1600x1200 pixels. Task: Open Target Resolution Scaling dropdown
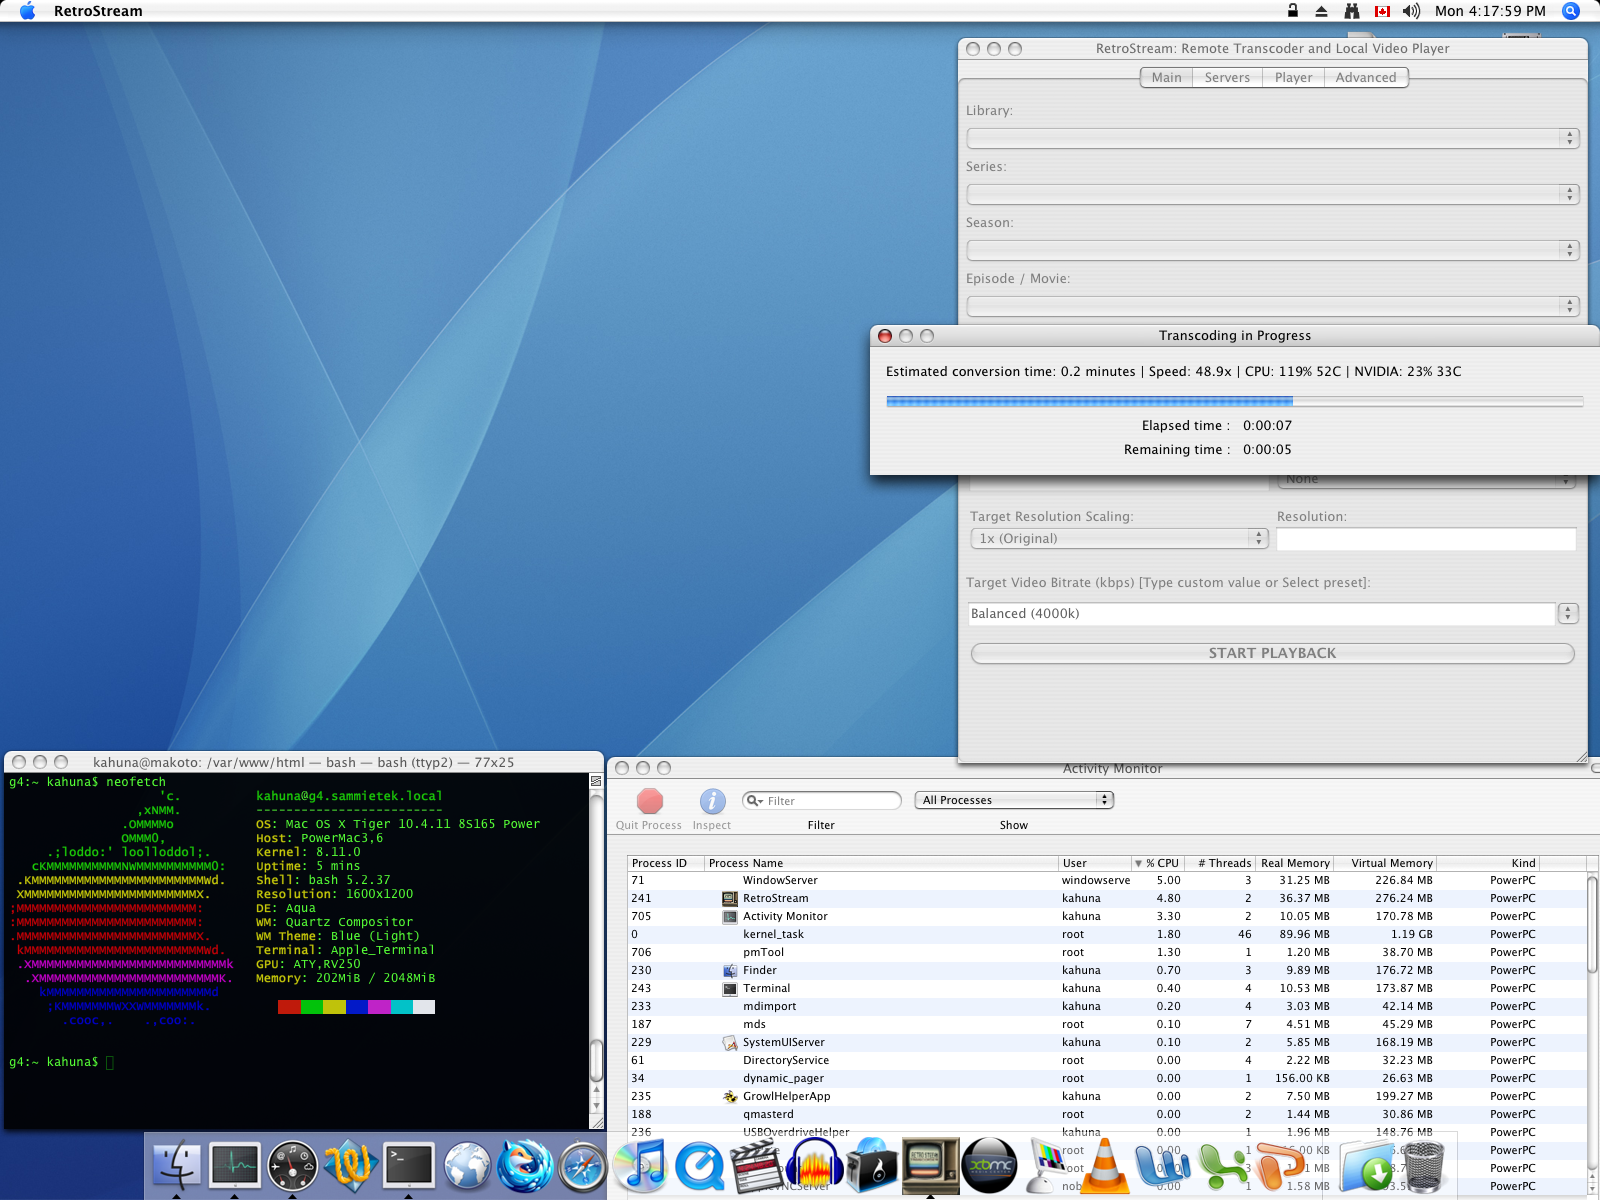1118,538
